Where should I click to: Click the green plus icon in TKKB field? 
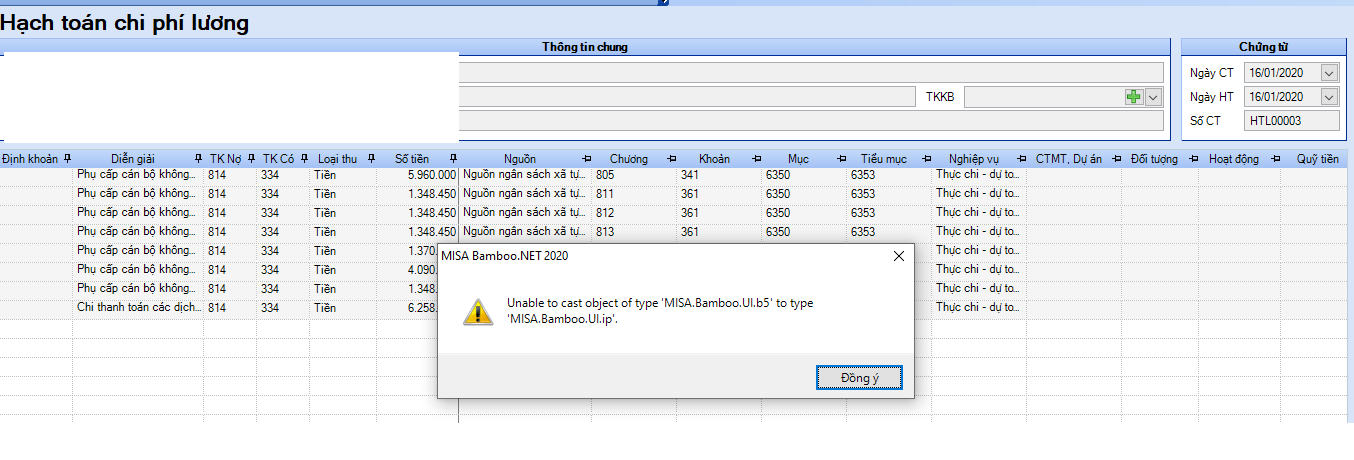click(1133, 97)
